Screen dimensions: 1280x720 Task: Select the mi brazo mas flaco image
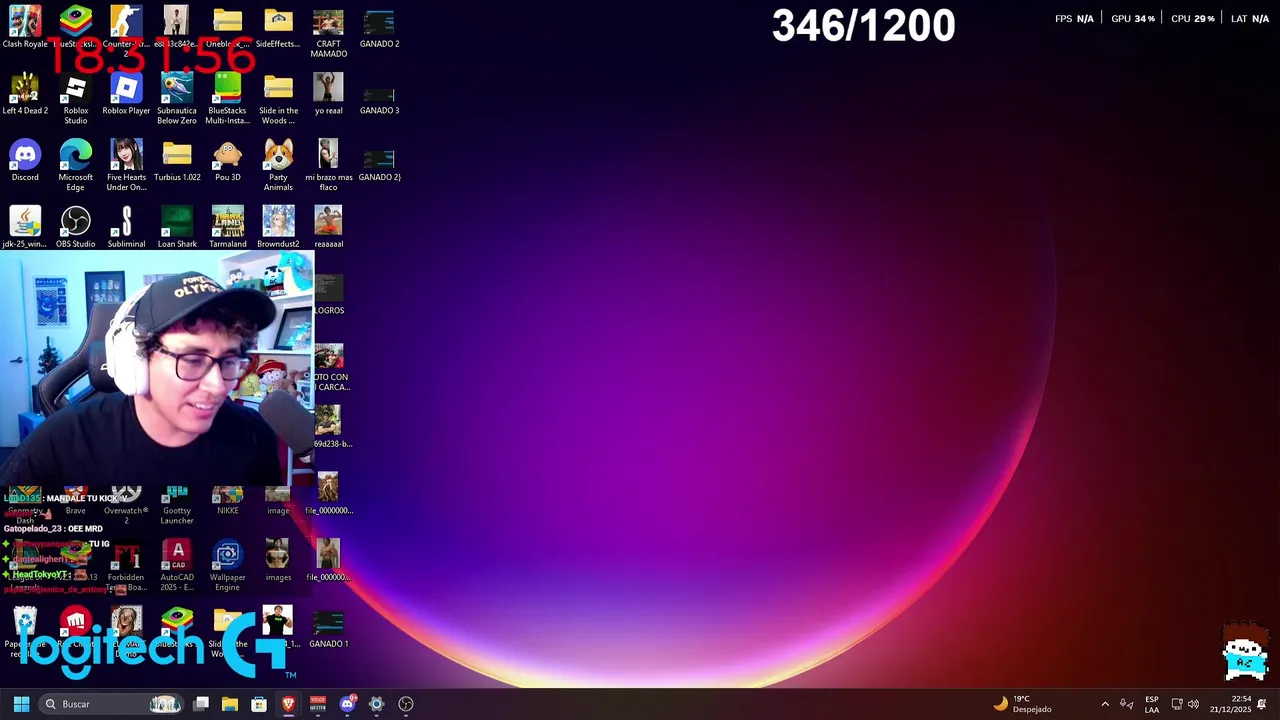click(328, 165)
